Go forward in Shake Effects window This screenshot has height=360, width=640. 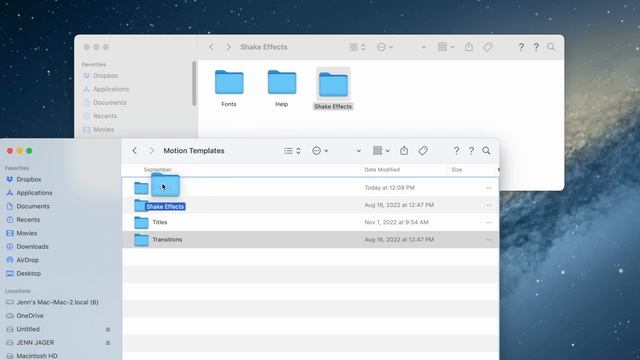tap(228, 47)
